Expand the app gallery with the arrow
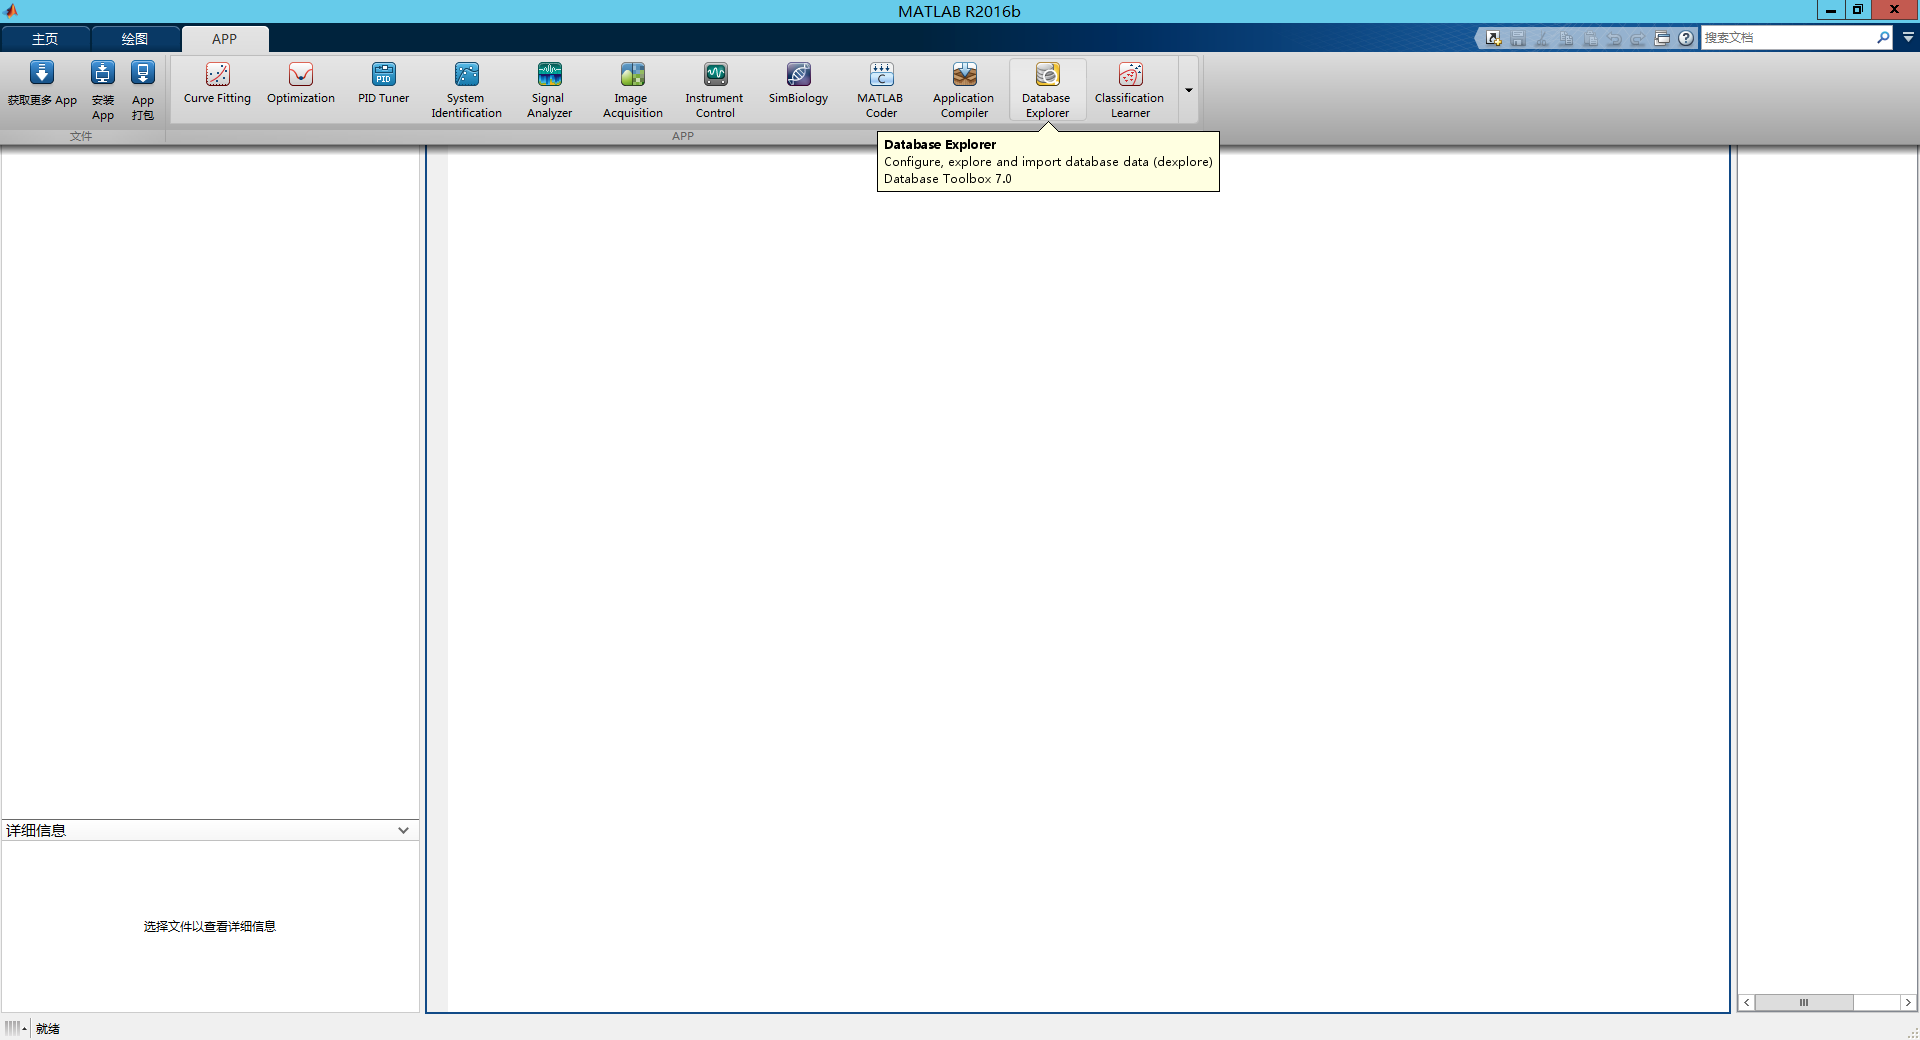 tap(1188, 89)
